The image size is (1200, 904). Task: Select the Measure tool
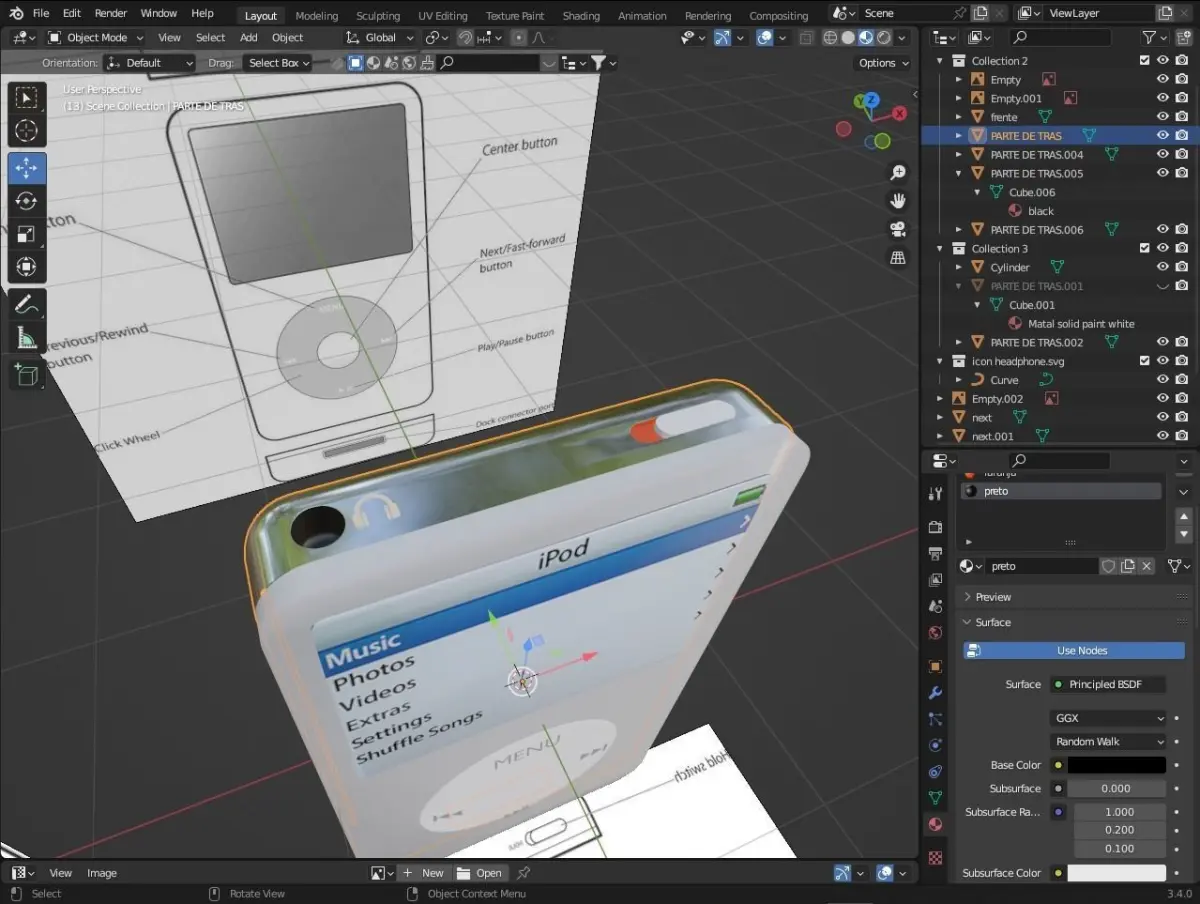tap(27, 338)
